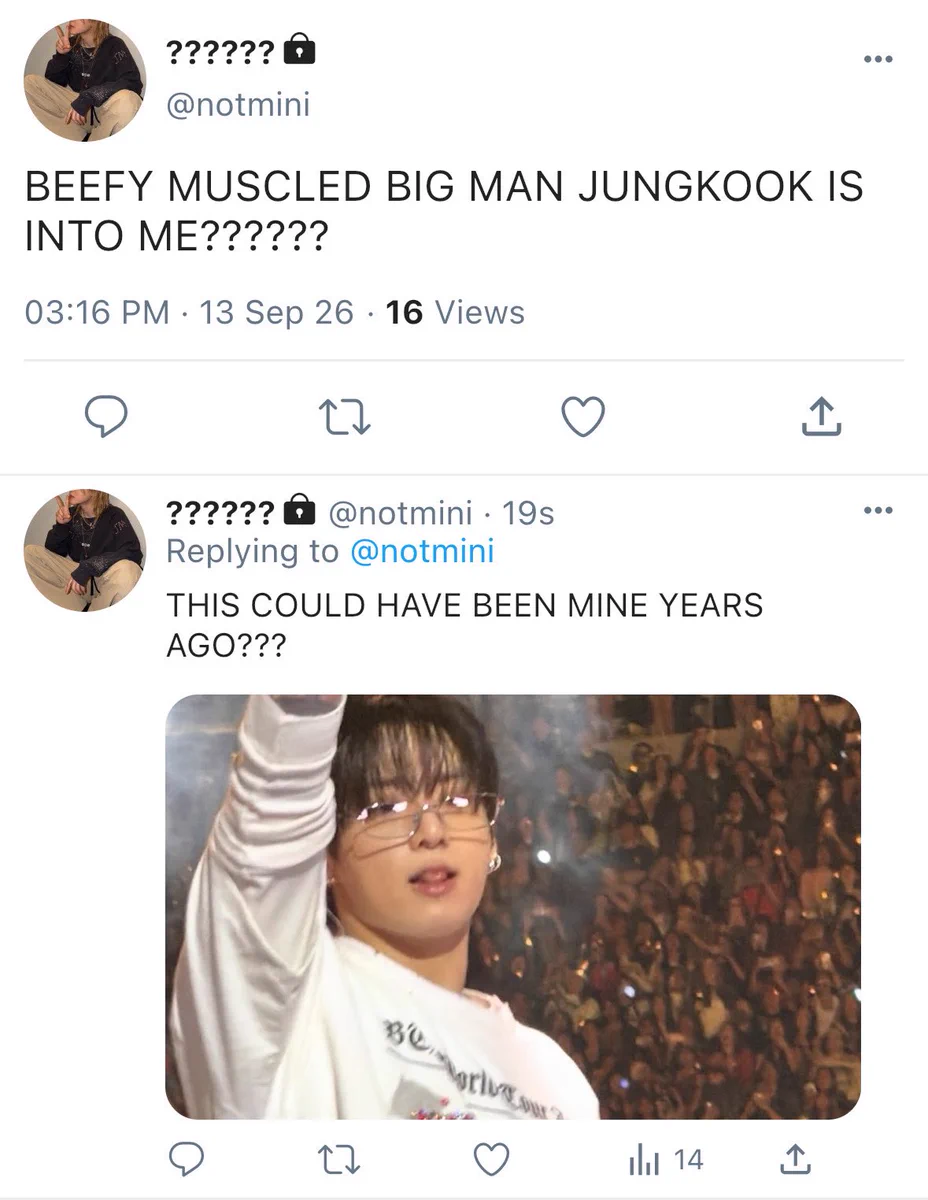This screenshot has height=1200, width=928.
Task: Like the reply tweet with concert photo
Action: pos(490,1160)
